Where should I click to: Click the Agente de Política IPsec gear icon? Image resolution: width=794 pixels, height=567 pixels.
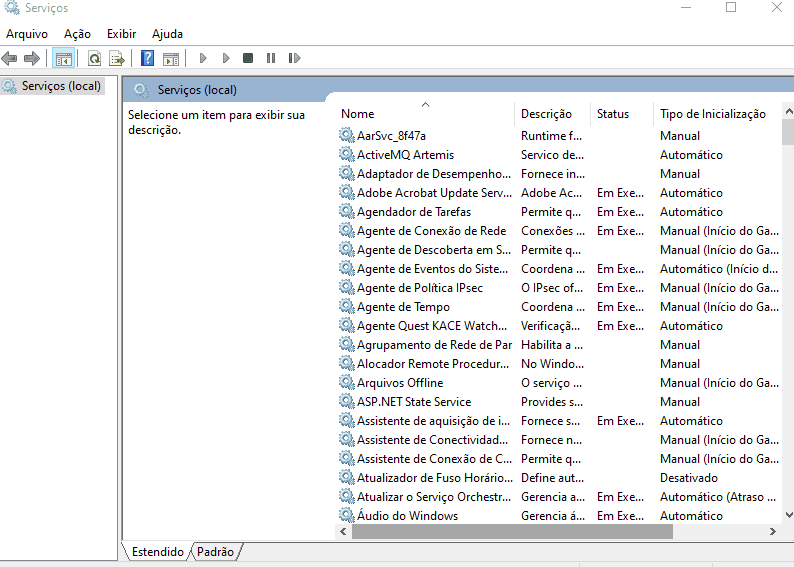coord(346,287)
